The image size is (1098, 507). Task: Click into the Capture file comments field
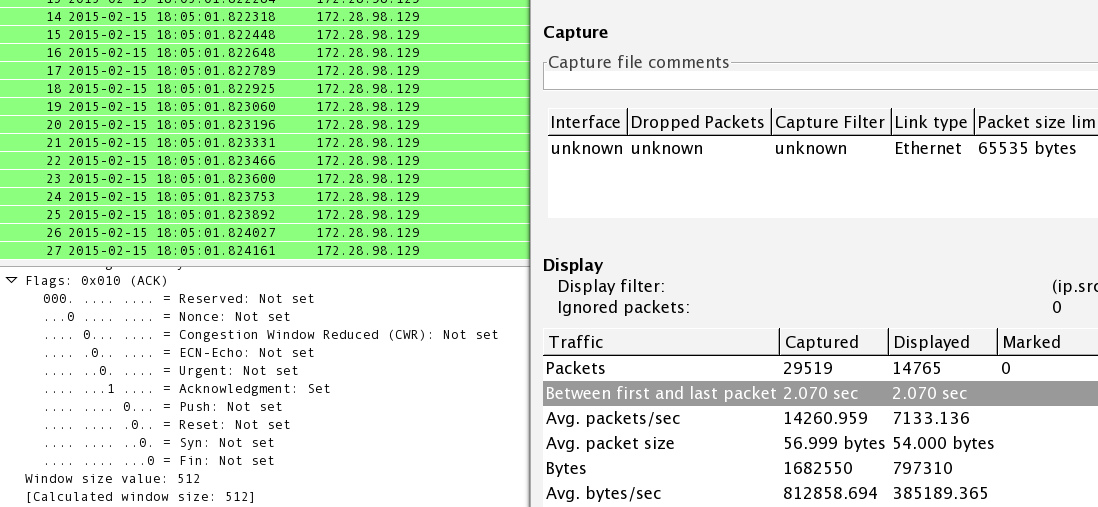tap(821, 80)
